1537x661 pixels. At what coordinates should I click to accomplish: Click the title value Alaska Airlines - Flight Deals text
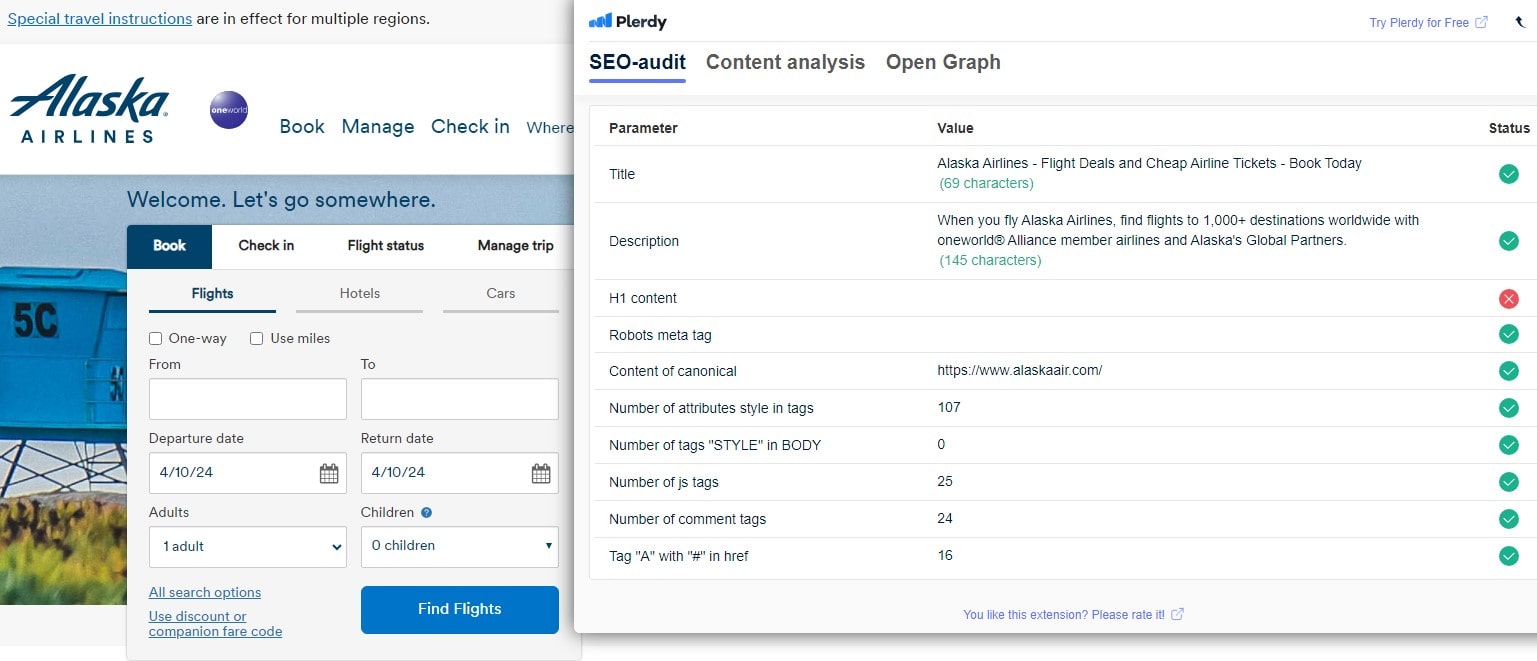(1149, 163)
